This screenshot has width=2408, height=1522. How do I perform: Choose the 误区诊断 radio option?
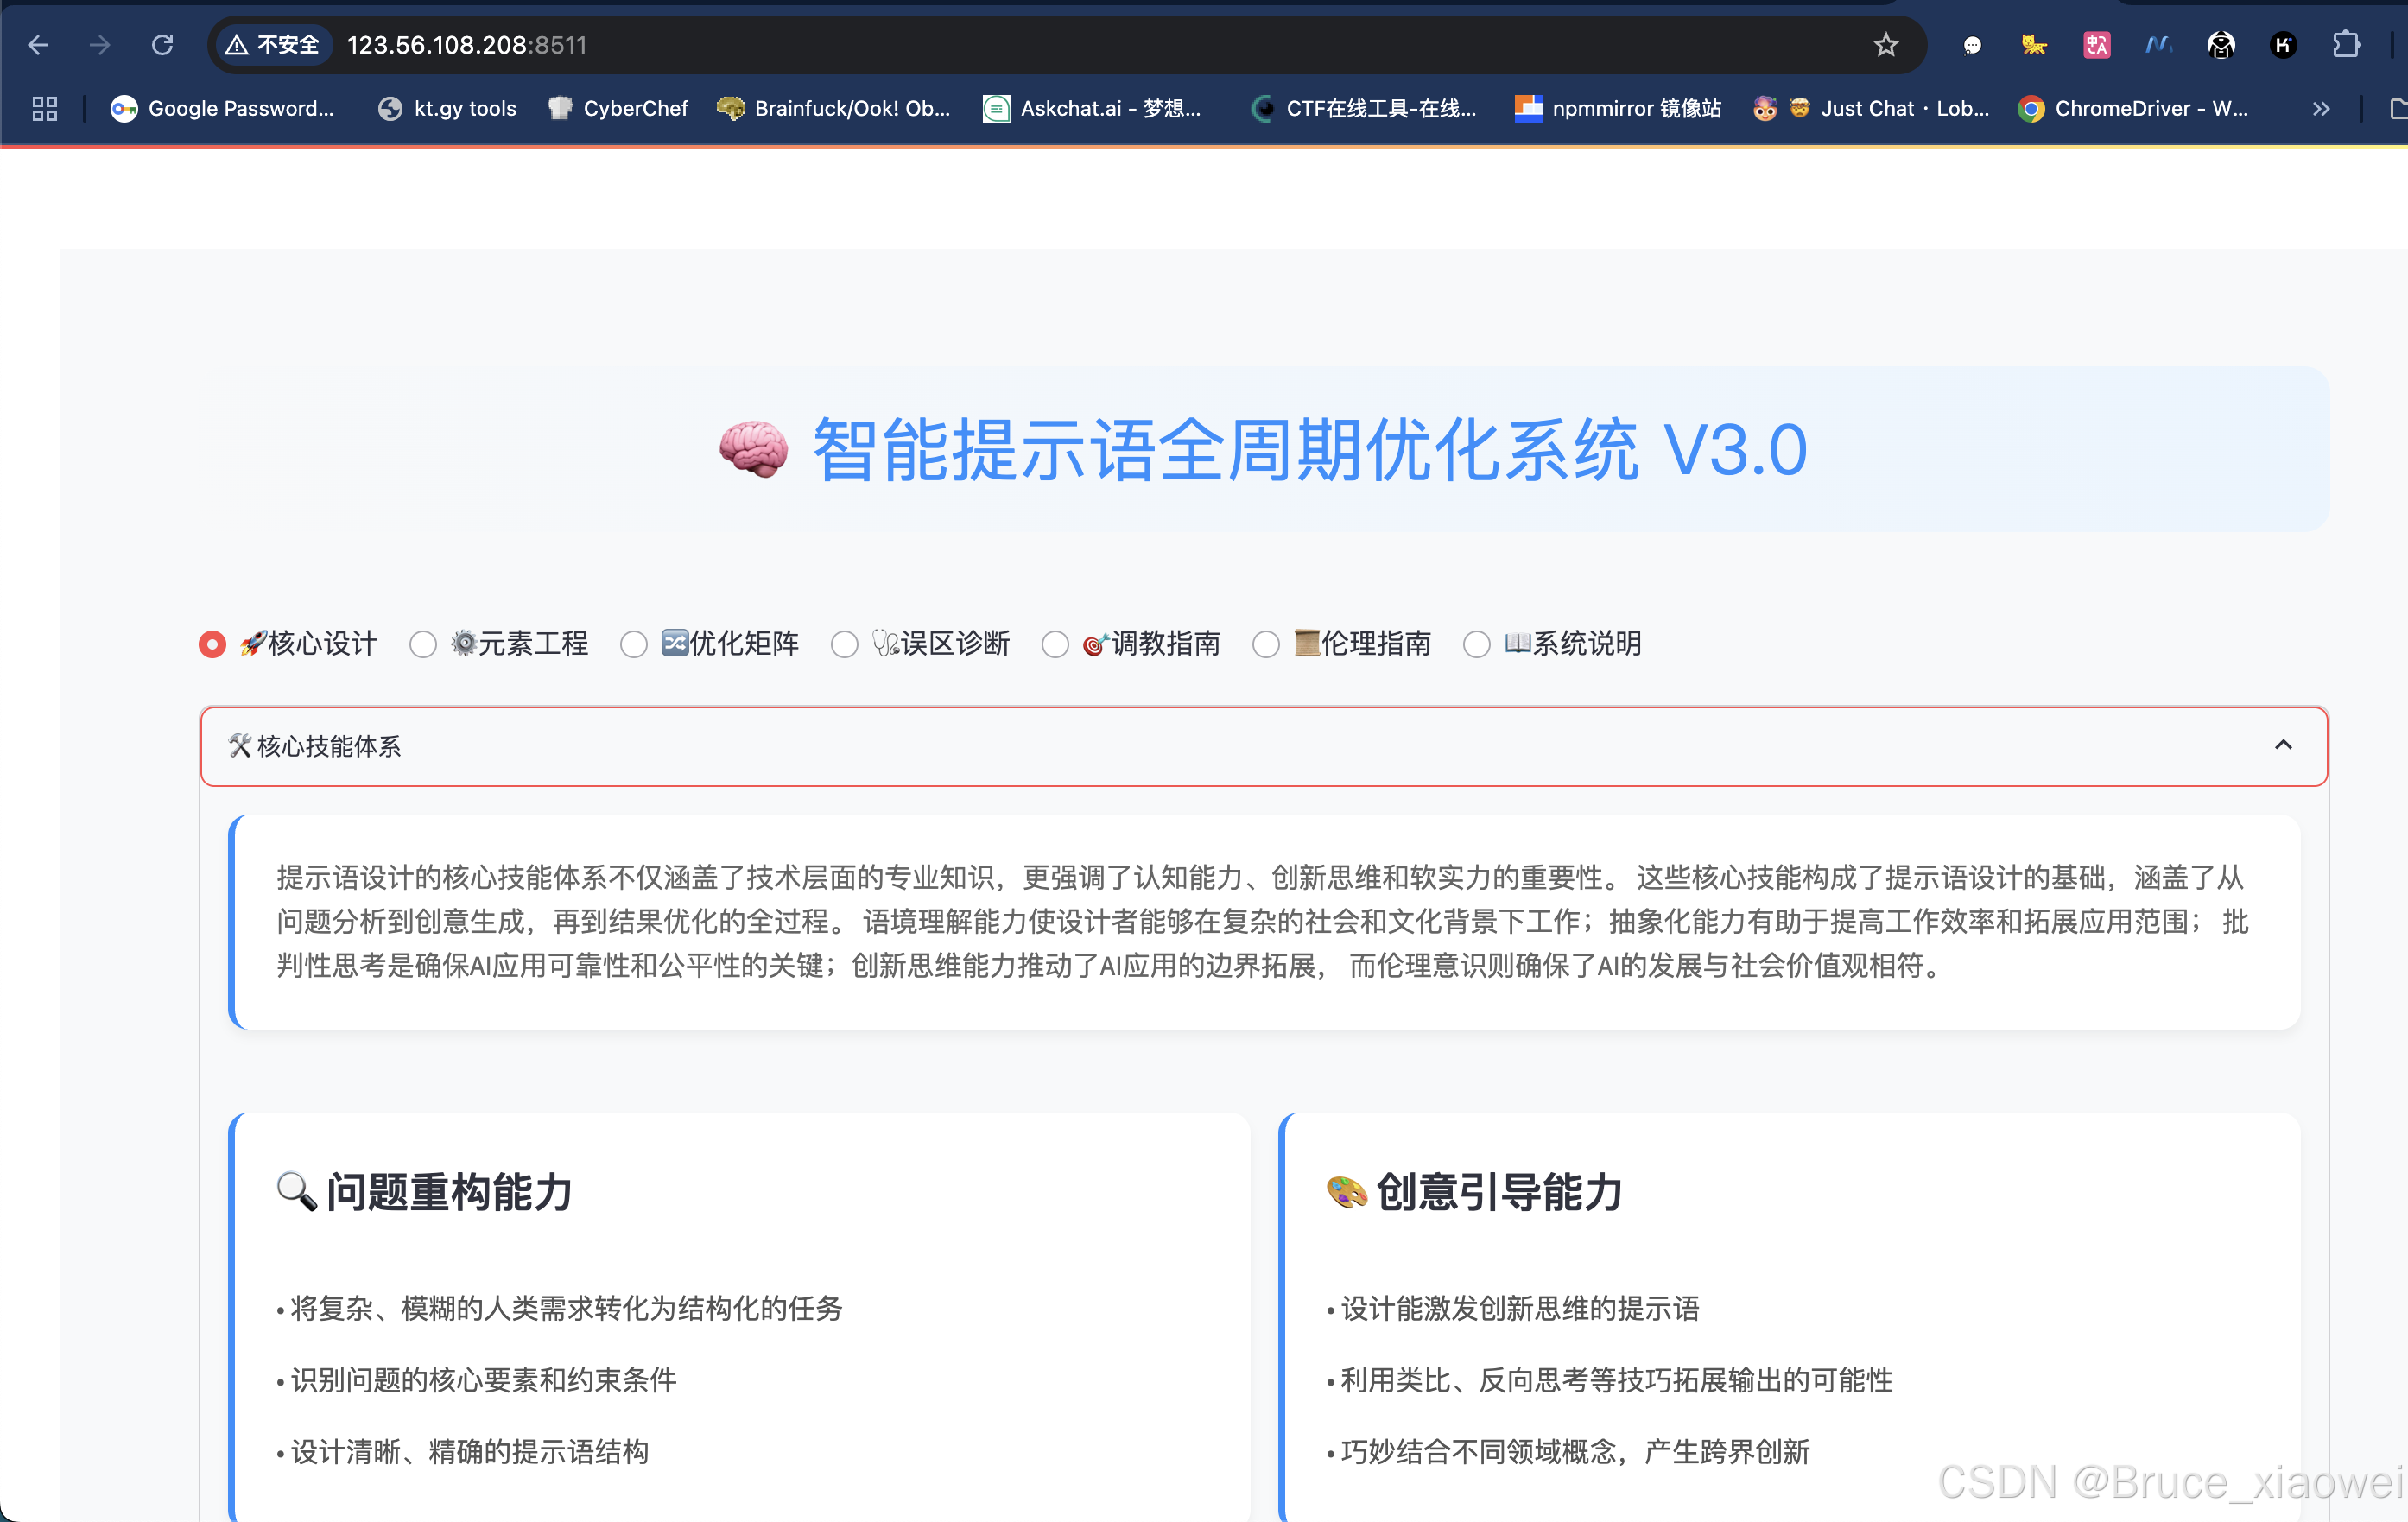[845, 644]
